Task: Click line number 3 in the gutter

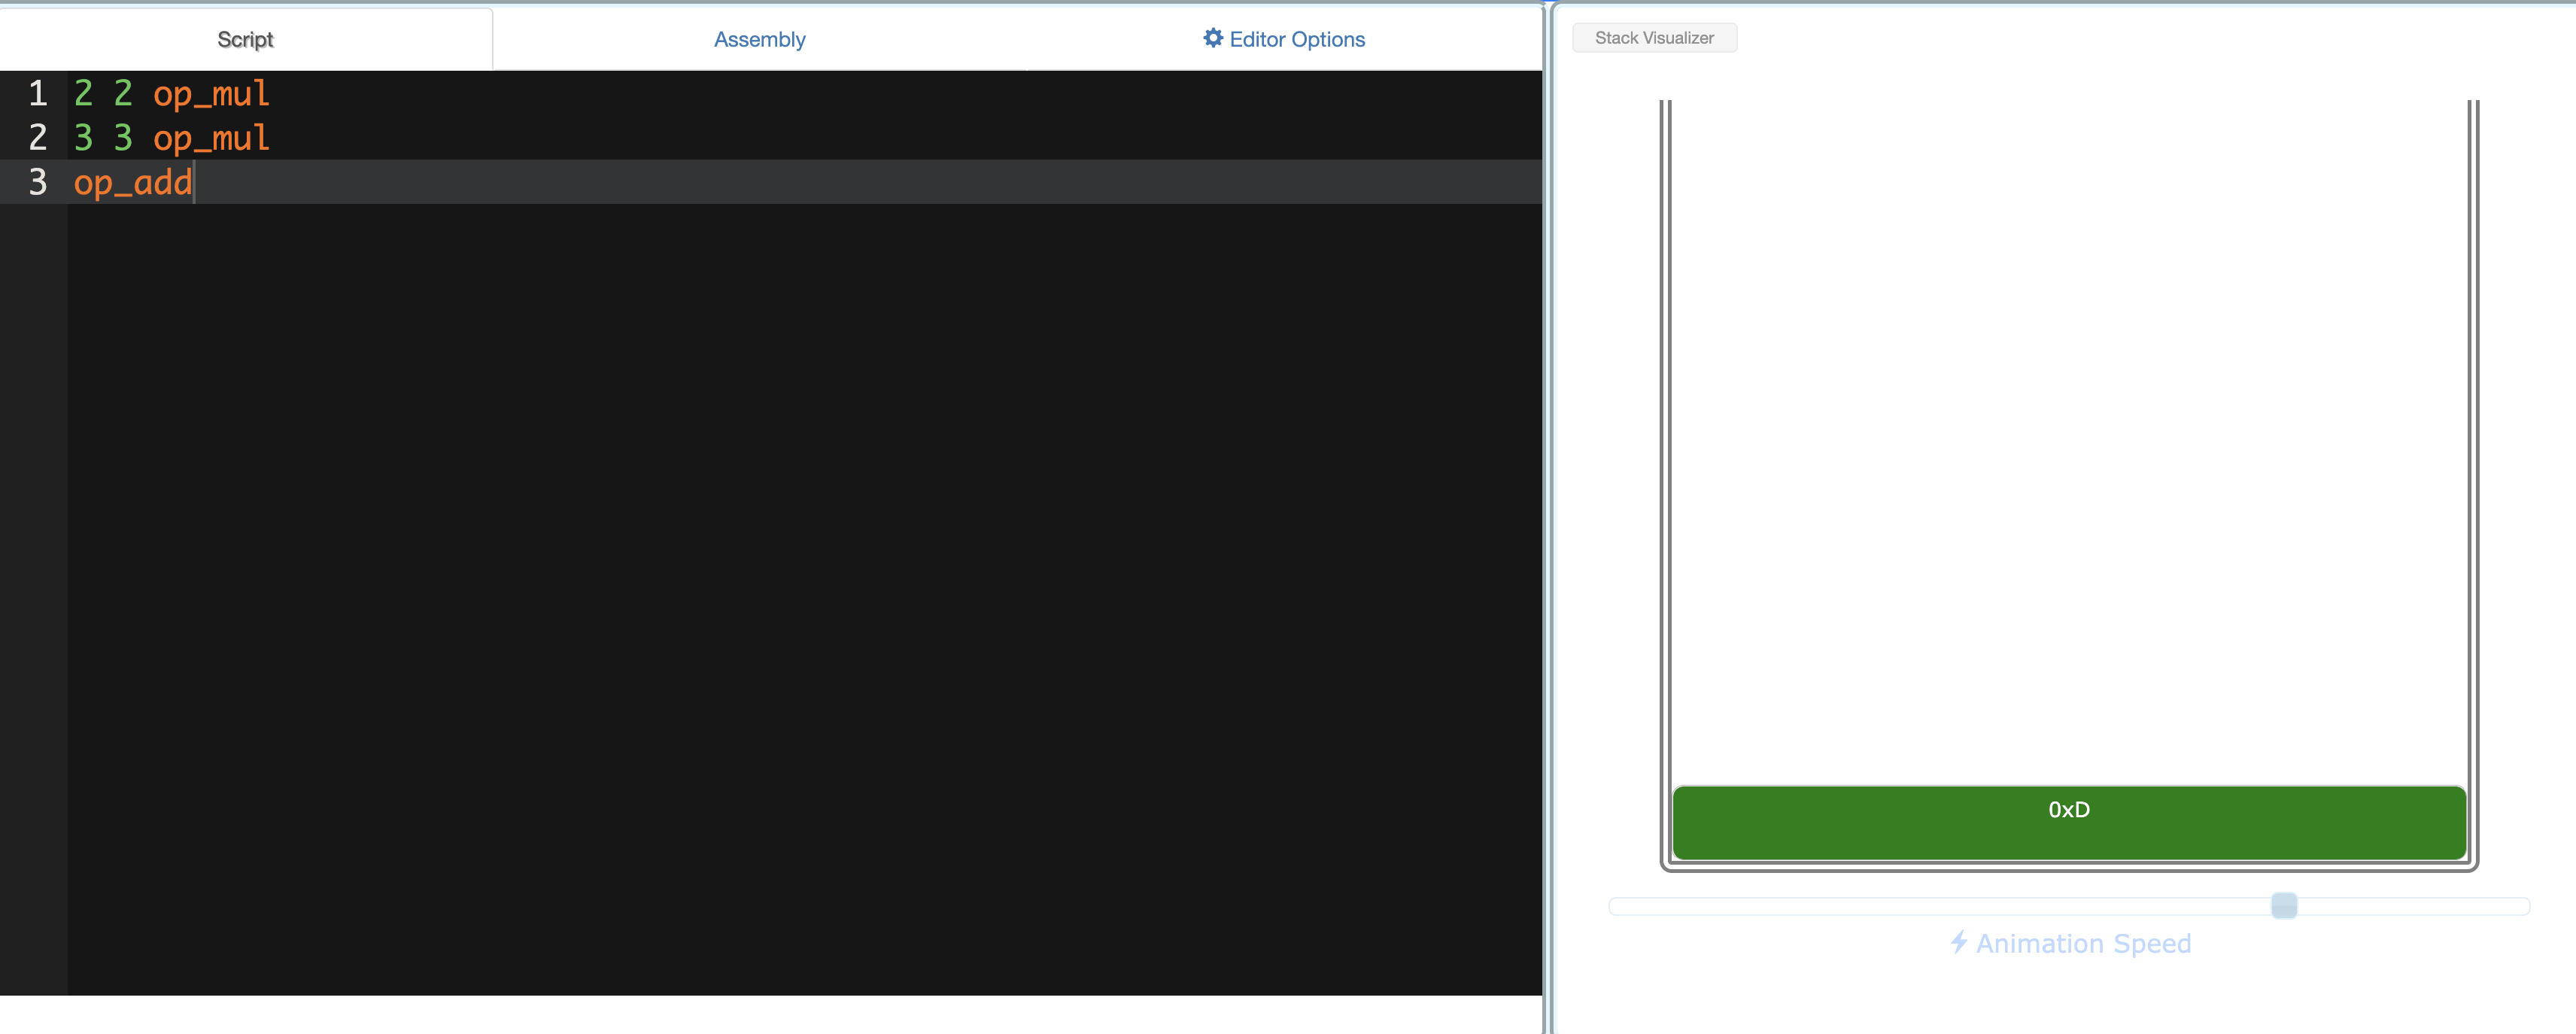Action: click(38, 182)
